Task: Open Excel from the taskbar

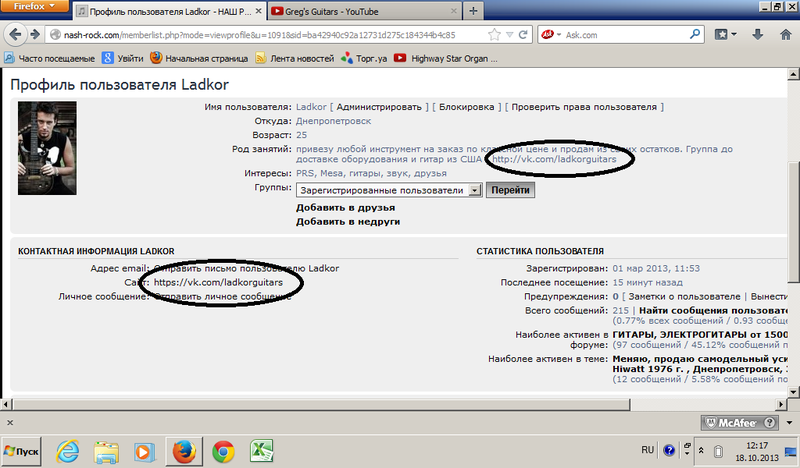Action: [x=262, y=452]
